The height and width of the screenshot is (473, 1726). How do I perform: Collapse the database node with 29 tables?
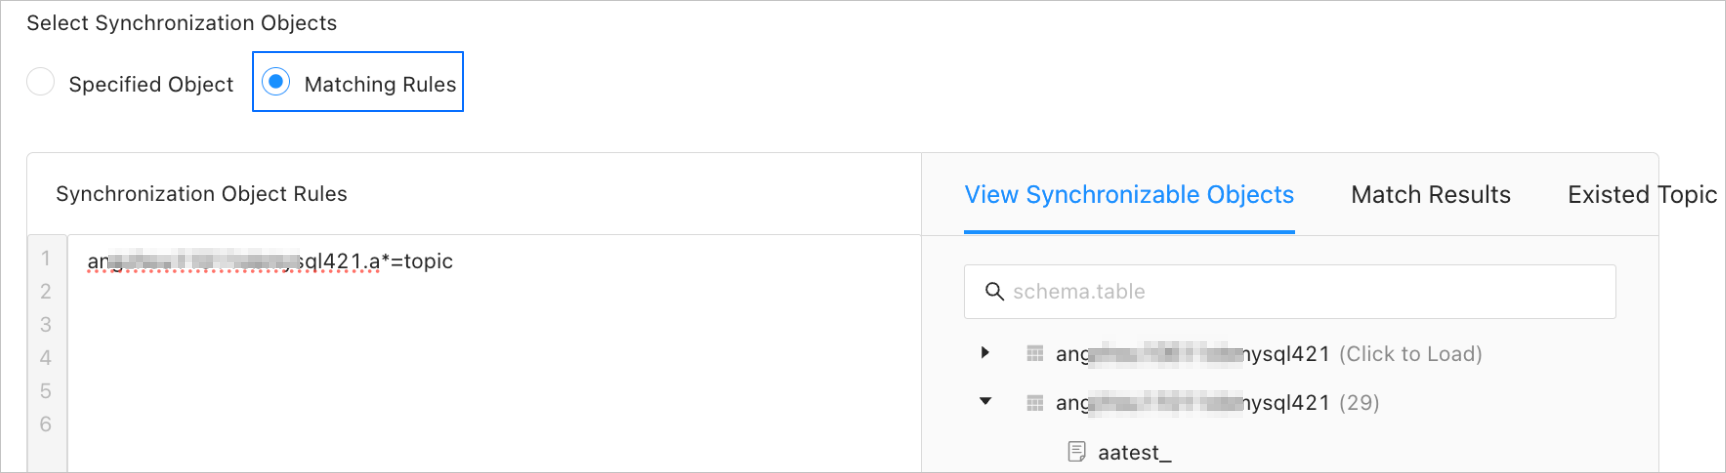985,402
